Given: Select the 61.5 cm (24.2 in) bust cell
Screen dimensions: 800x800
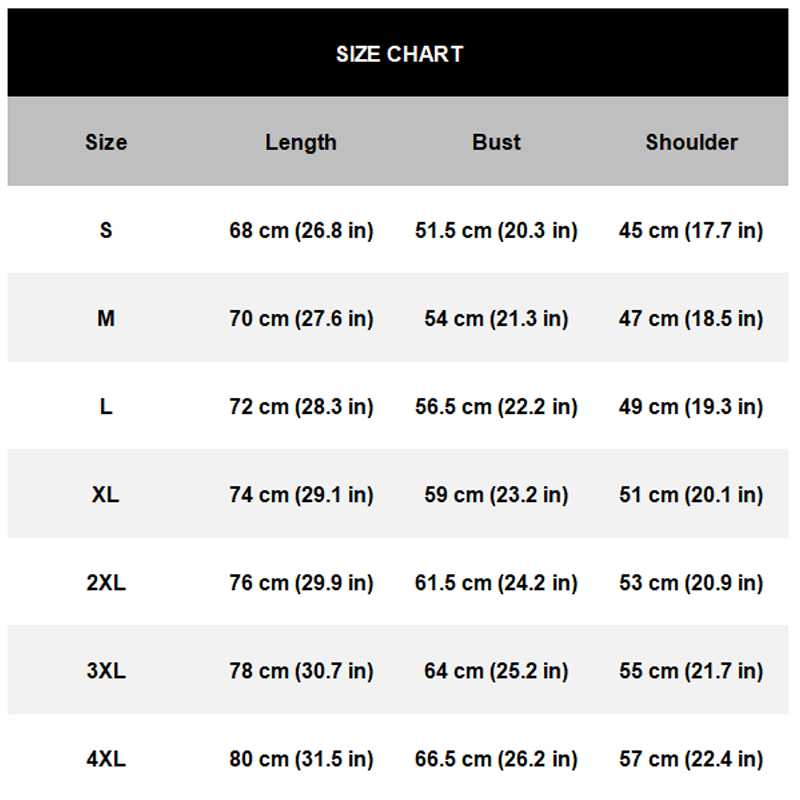Looking at the screenshot, I should click(x=496, y=583).
